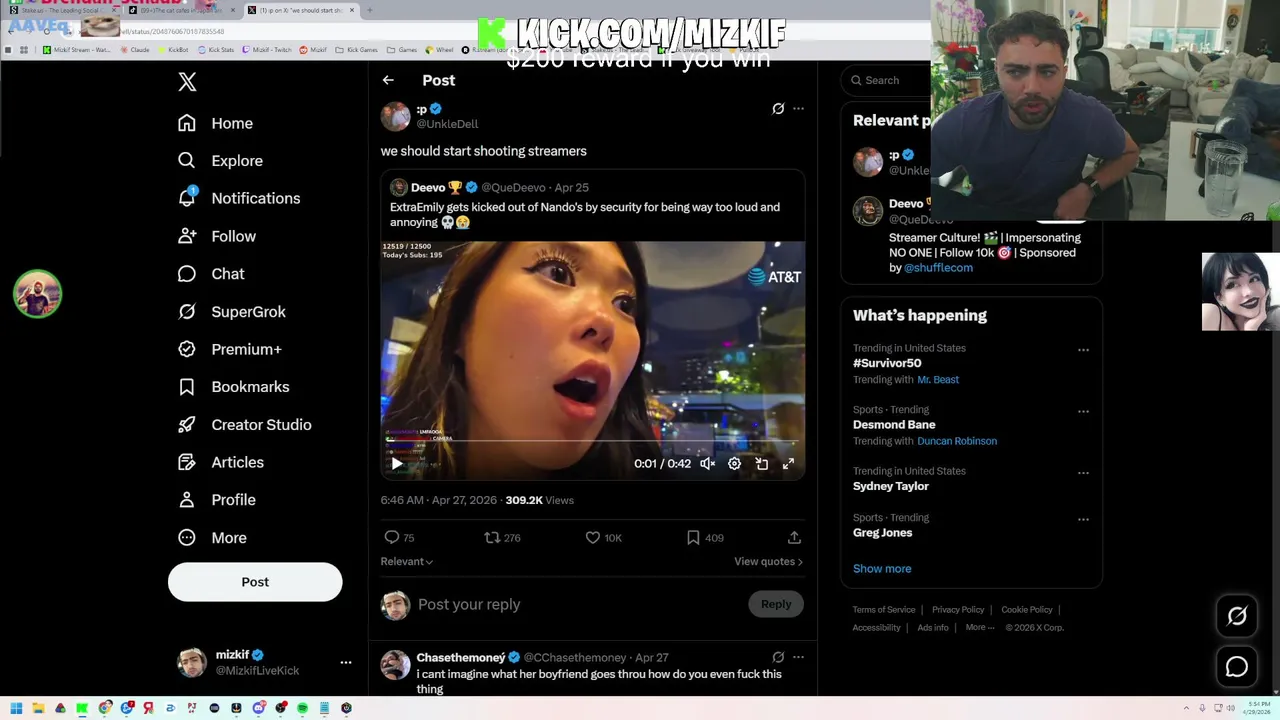Go back using the Post arrow

(388, 80)
